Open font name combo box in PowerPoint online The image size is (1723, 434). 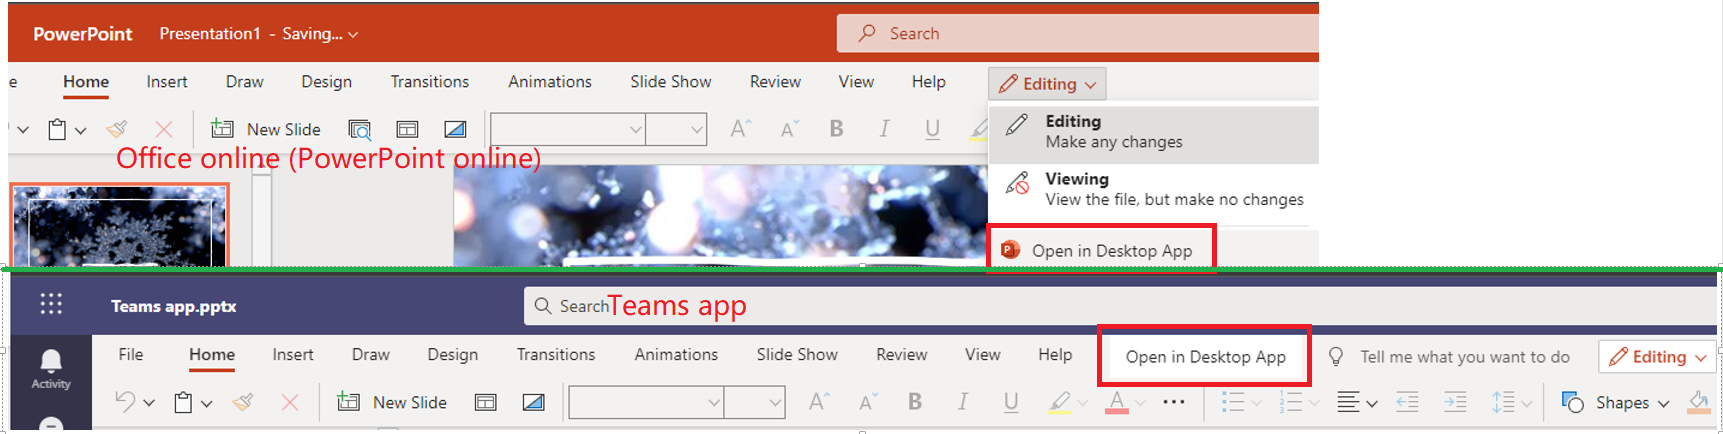567,129
